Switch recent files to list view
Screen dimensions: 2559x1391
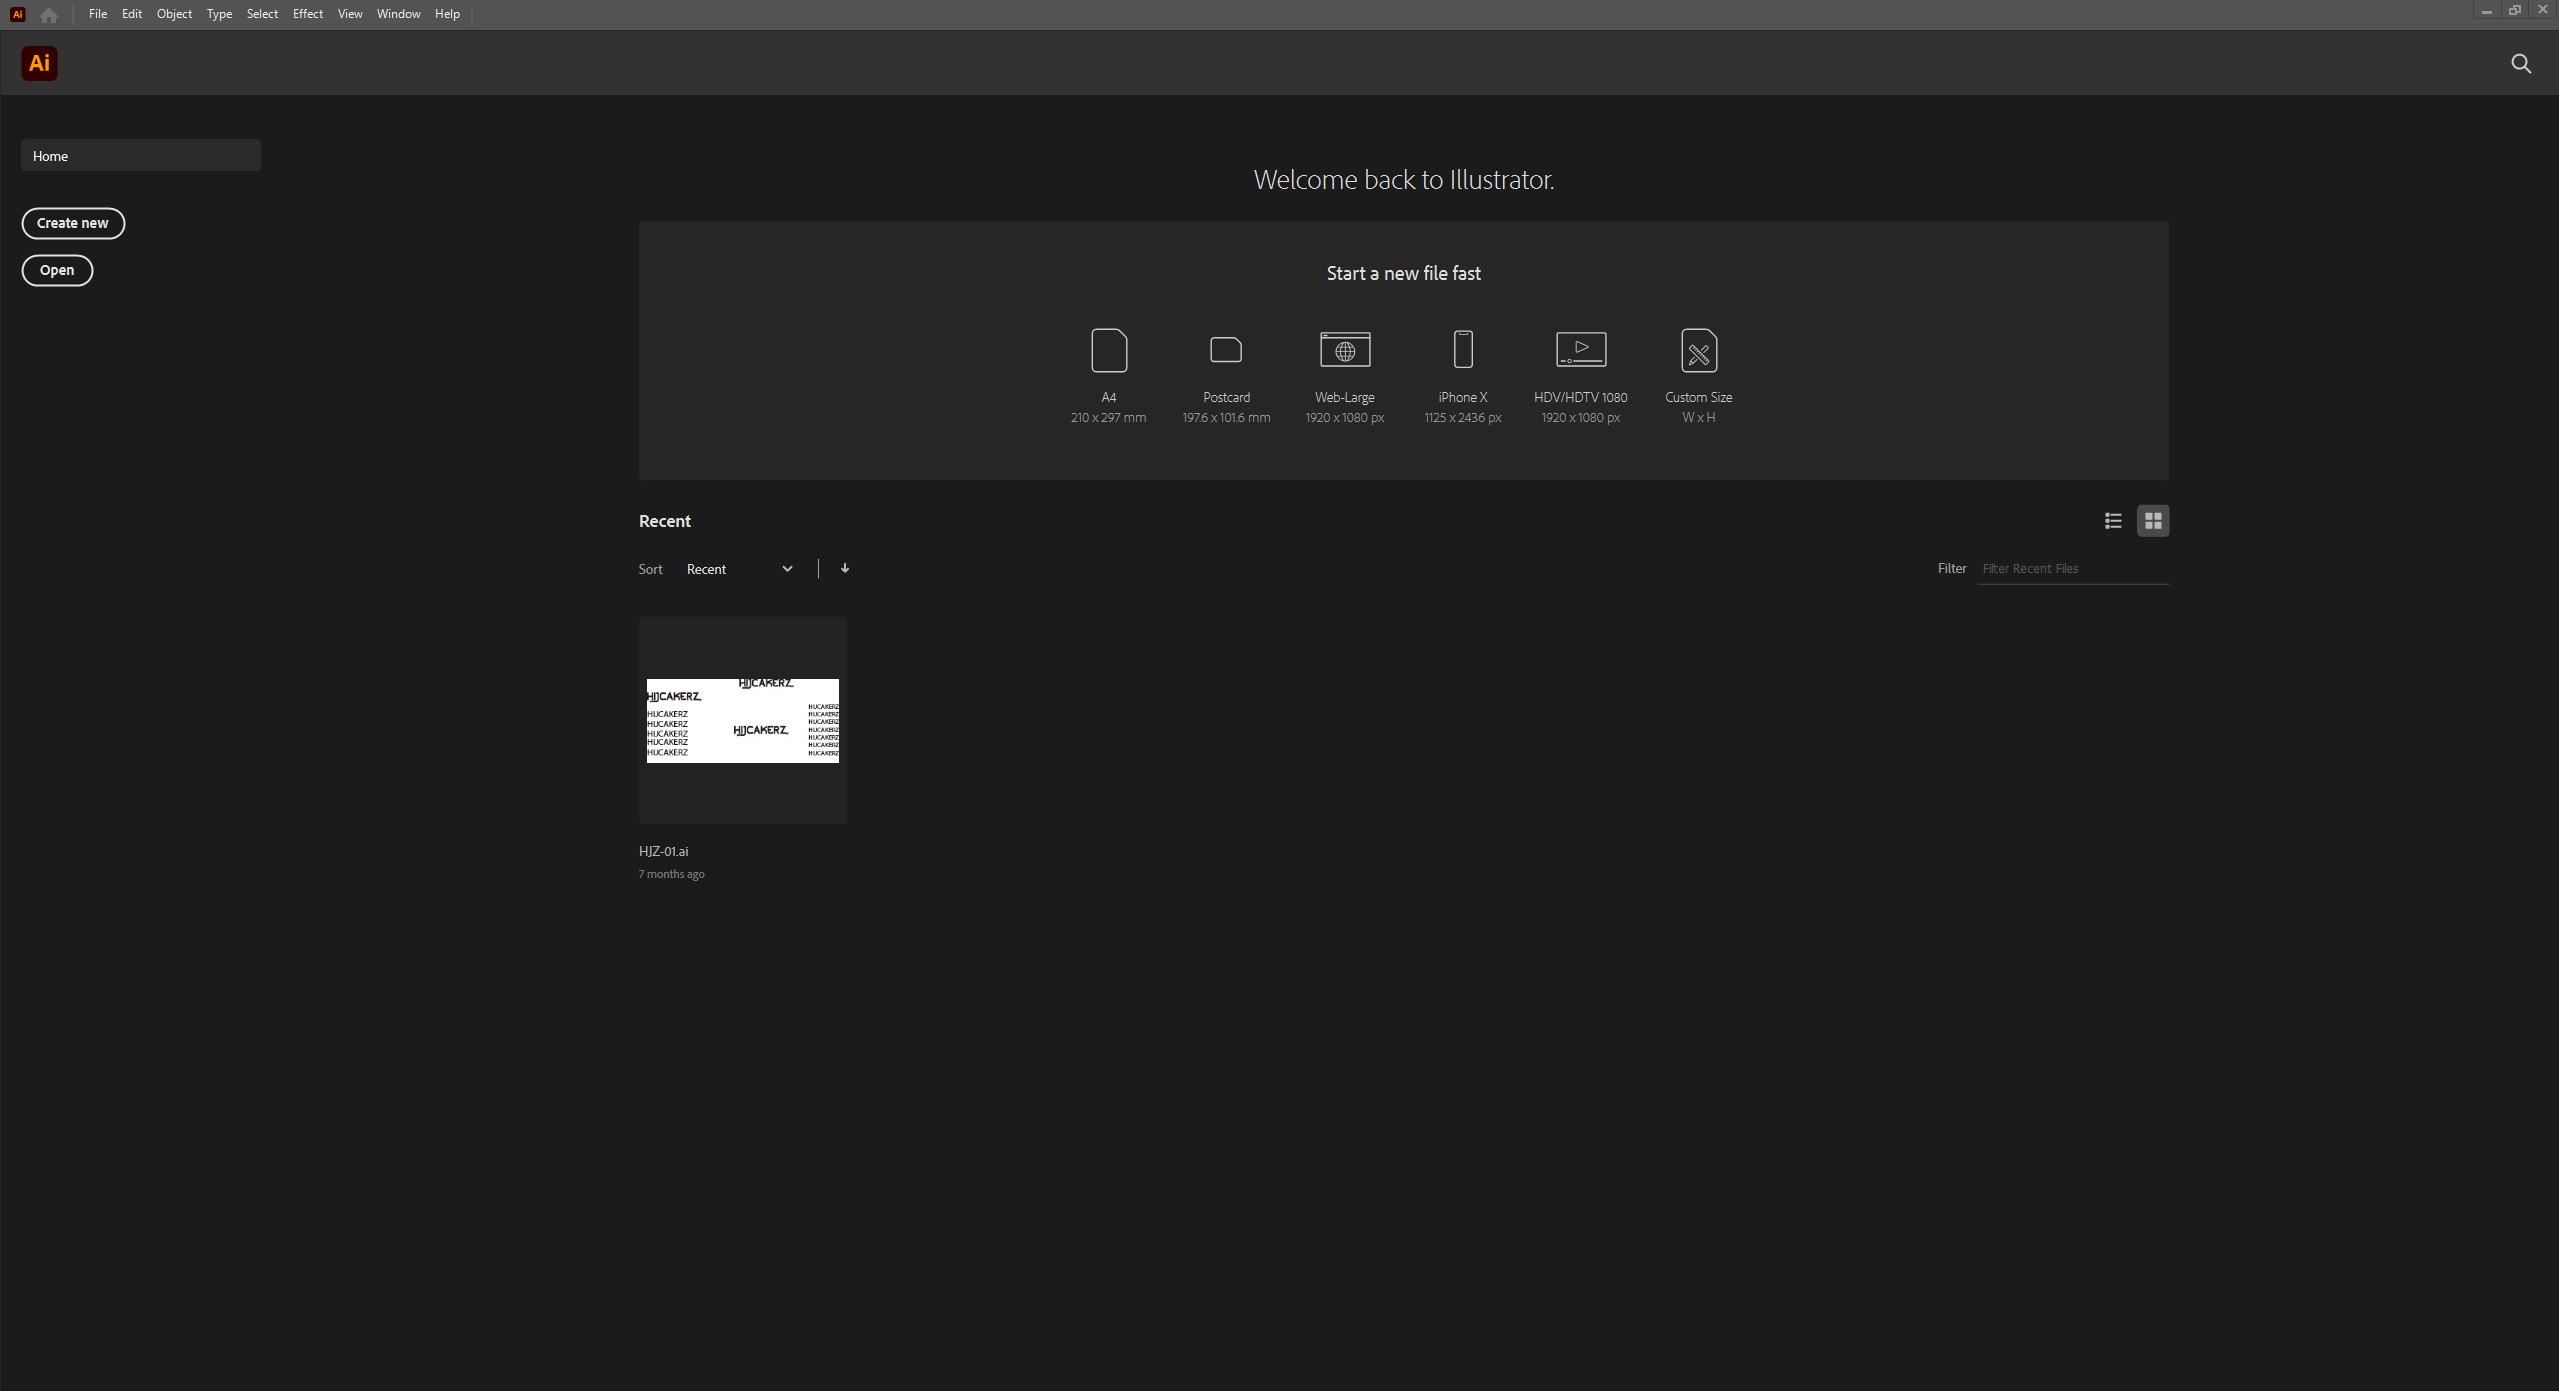pos(2113,521)
